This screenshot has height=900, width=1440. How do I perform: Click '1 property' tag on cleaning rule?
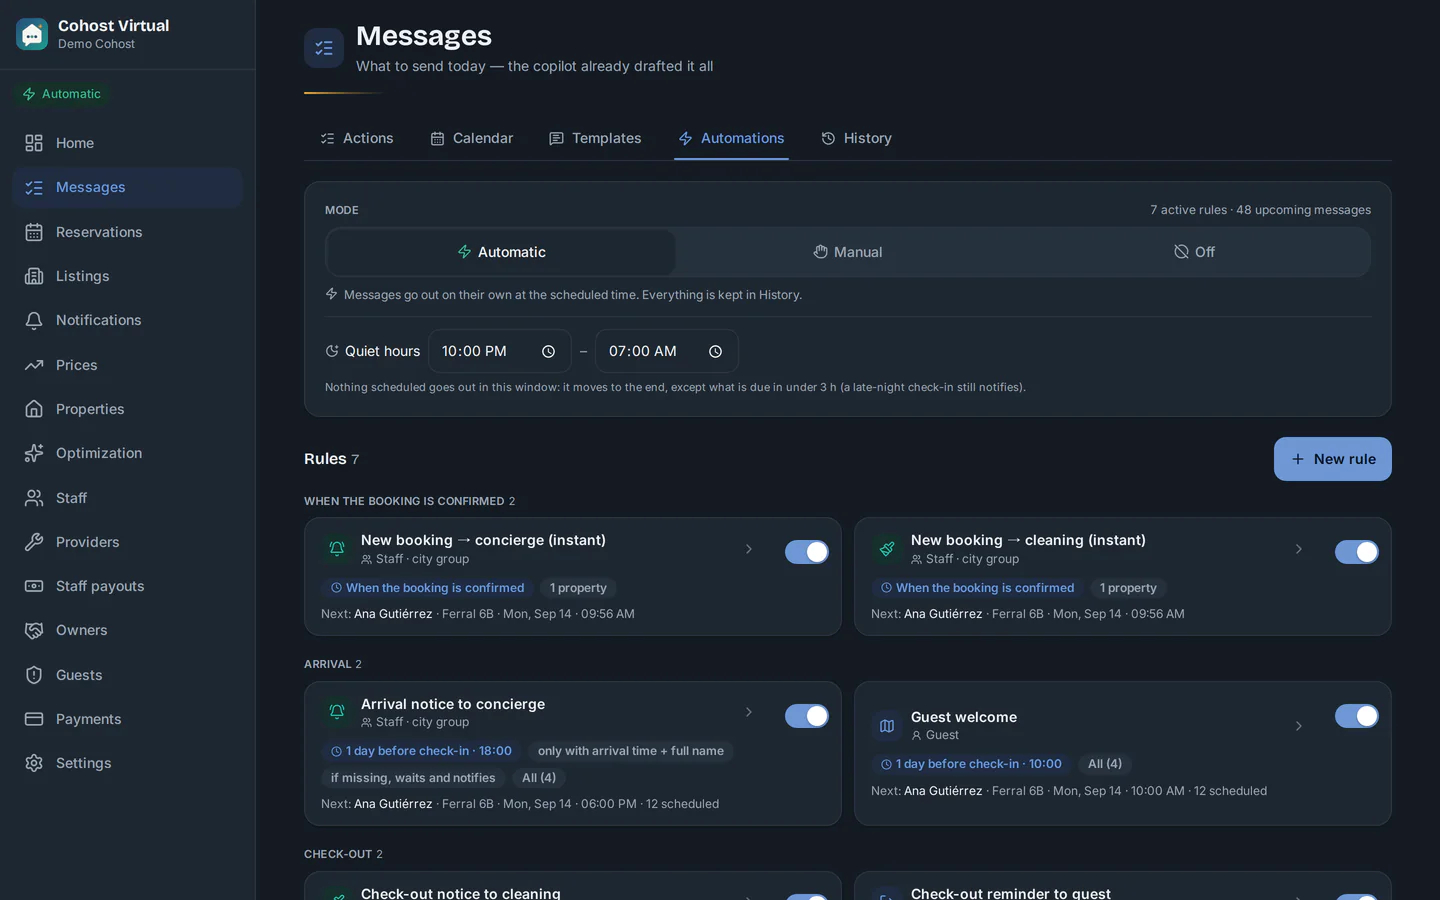1128,588
